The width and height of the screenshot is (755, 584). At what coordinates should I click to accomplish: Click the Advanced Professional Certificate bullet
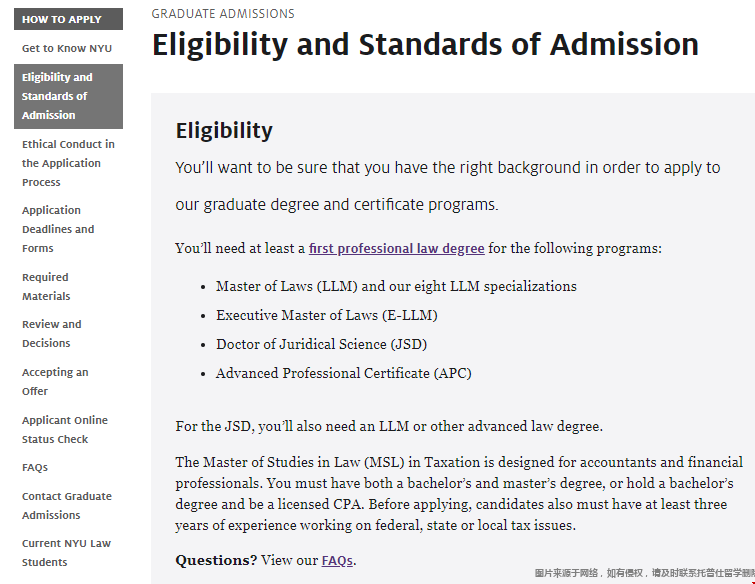(x=343, y=373)
